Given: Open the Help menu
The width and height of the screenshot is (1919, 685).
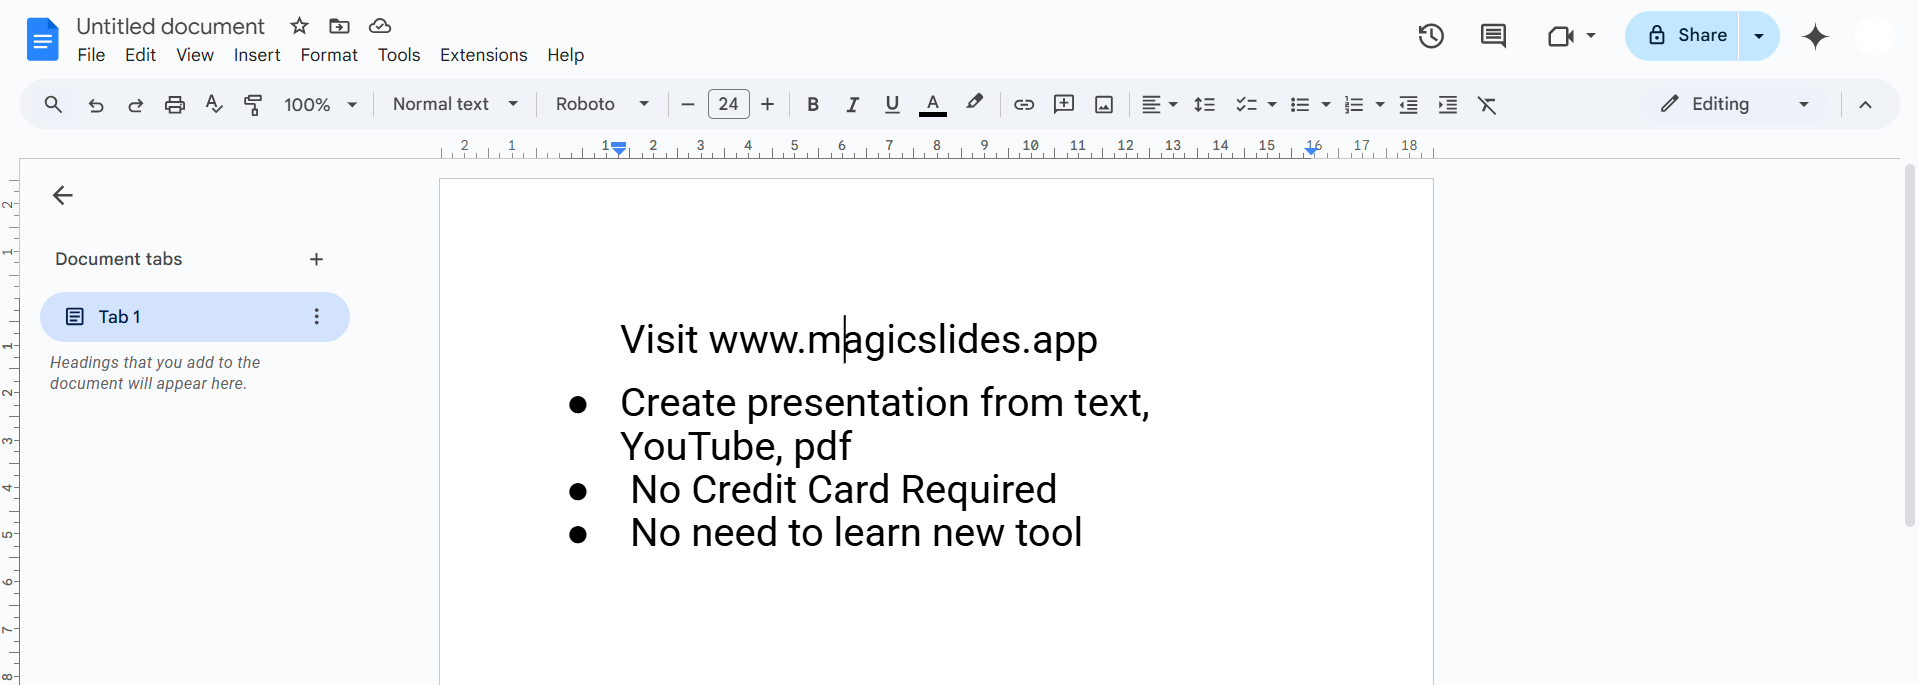Looking at the screenshot, I should pyautogui.click(x=565, y=55).
